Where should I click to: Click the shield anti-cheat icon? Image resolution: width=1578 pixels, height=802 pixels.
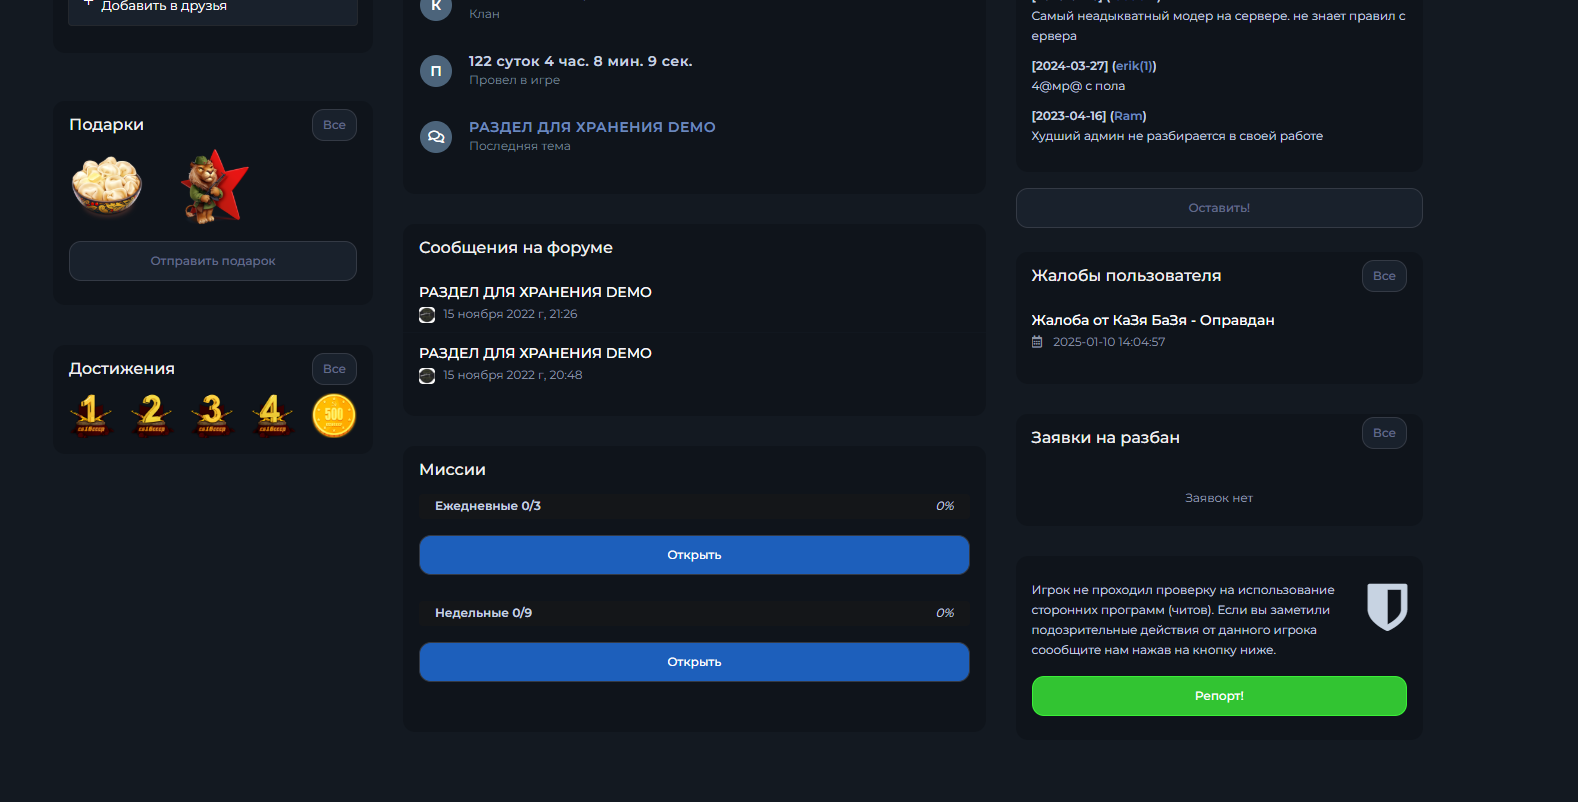click(x=1386, y=606)
